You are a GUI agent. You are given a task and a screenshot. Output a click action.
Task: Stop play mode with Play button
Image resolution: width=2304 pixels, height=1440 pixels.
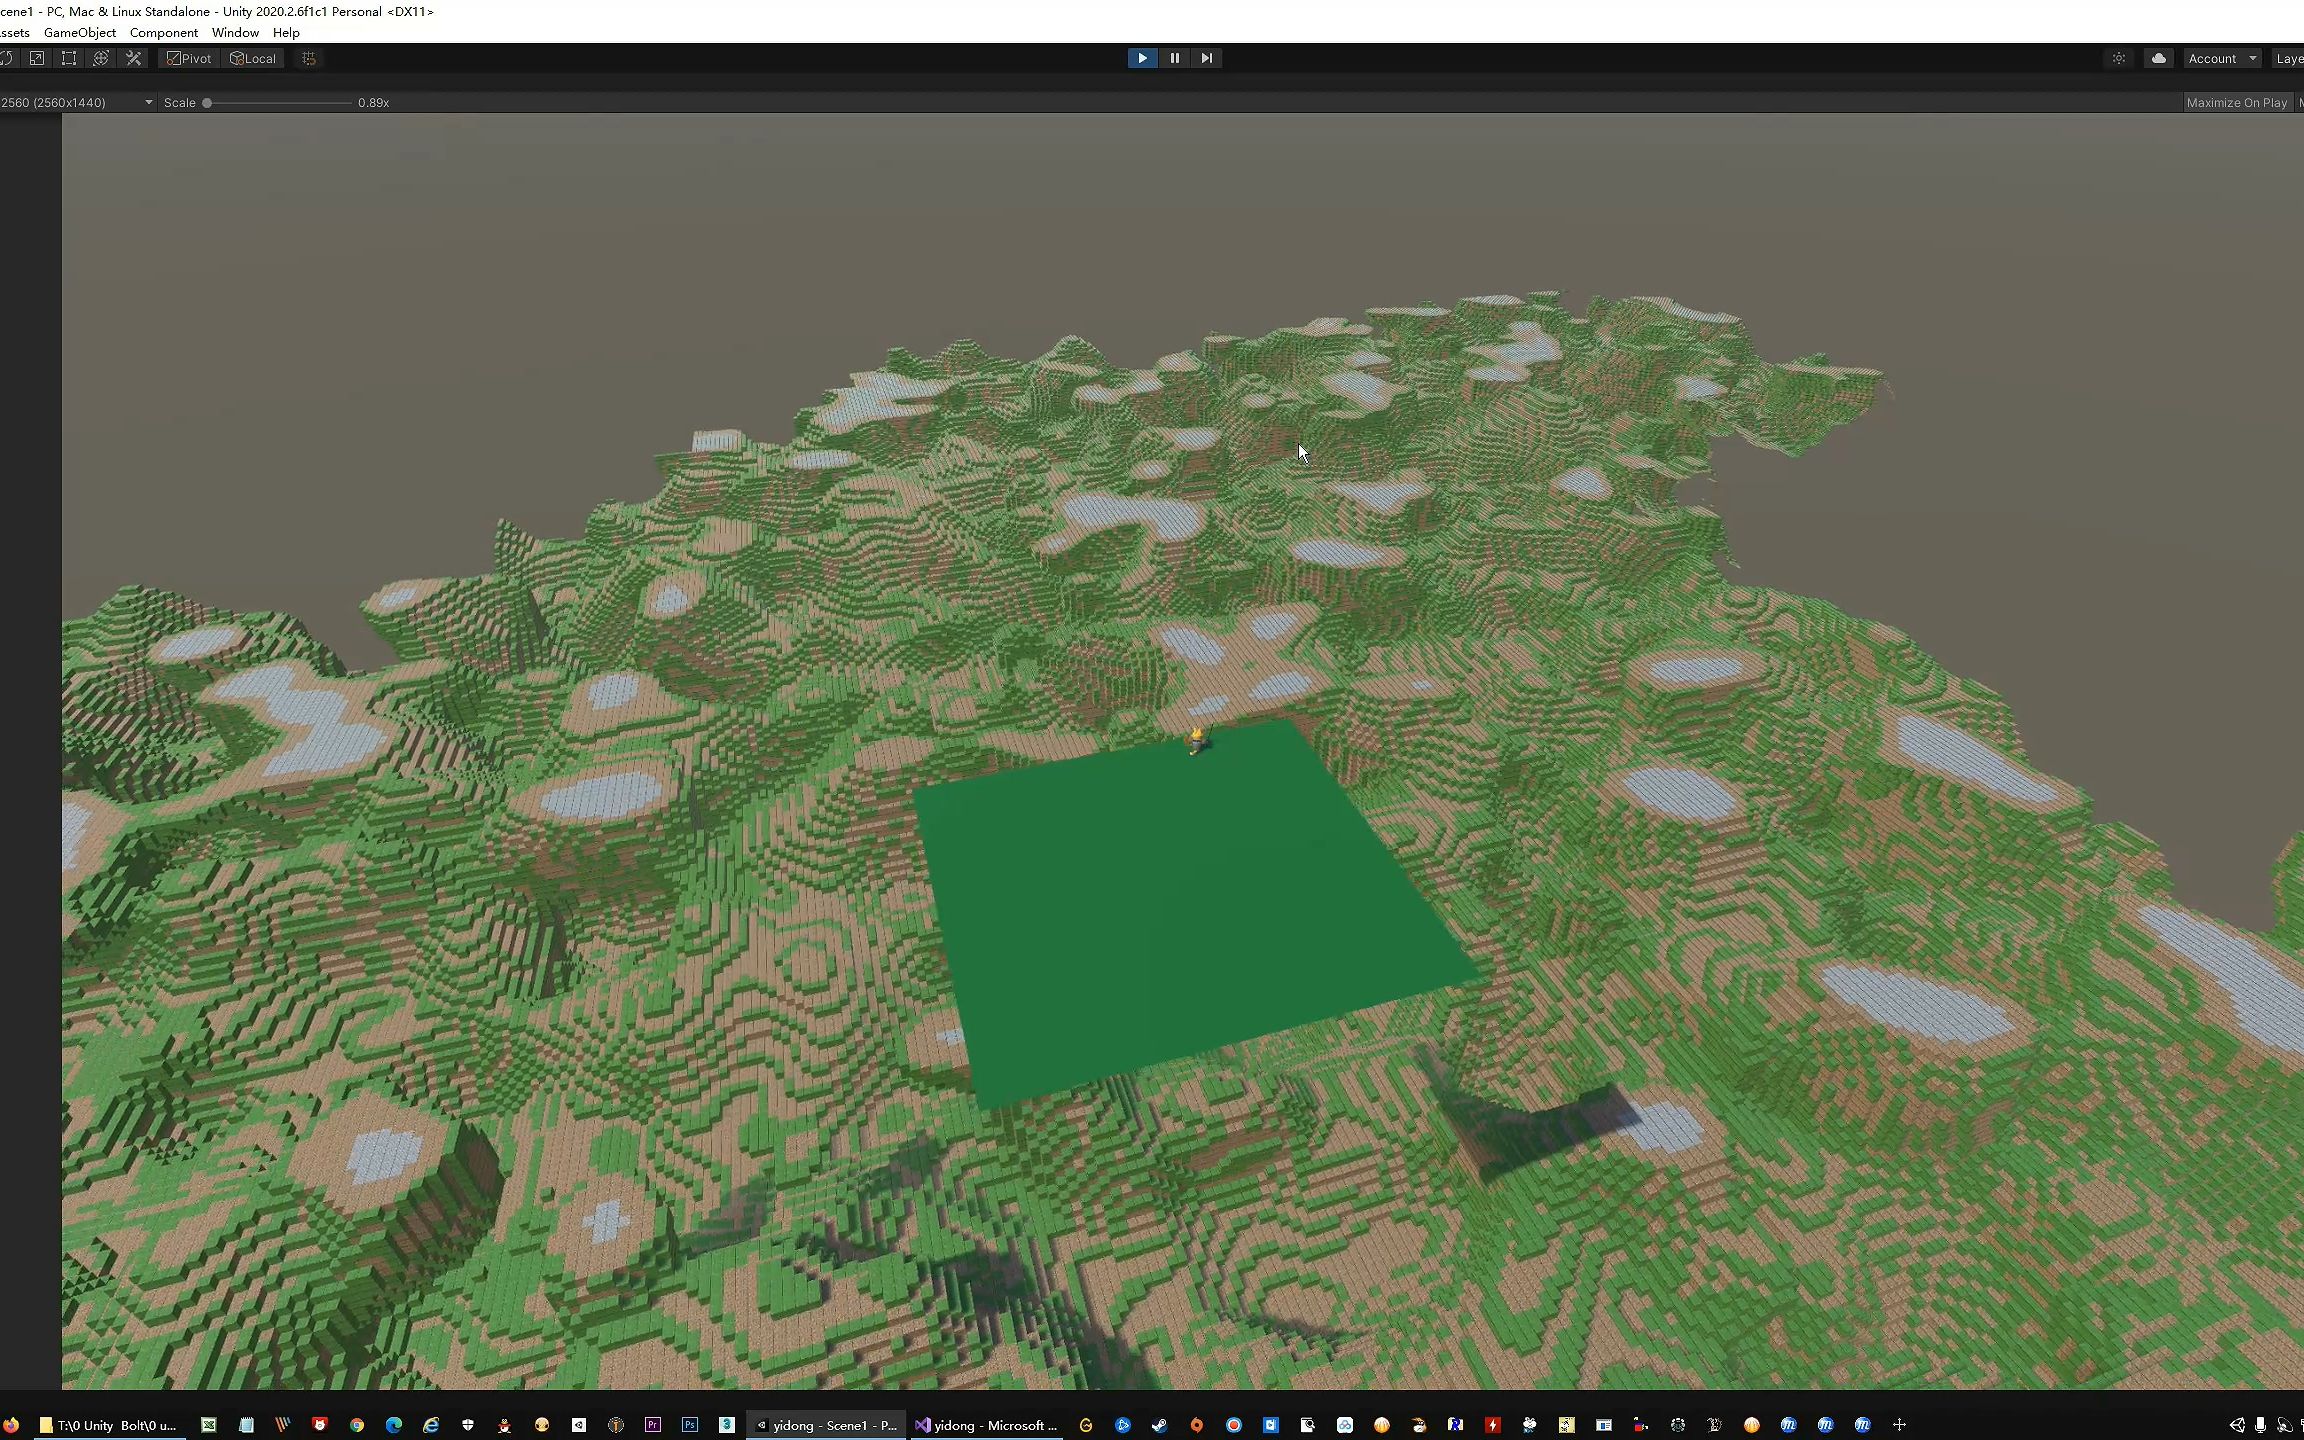click(x=1142, y=58)
